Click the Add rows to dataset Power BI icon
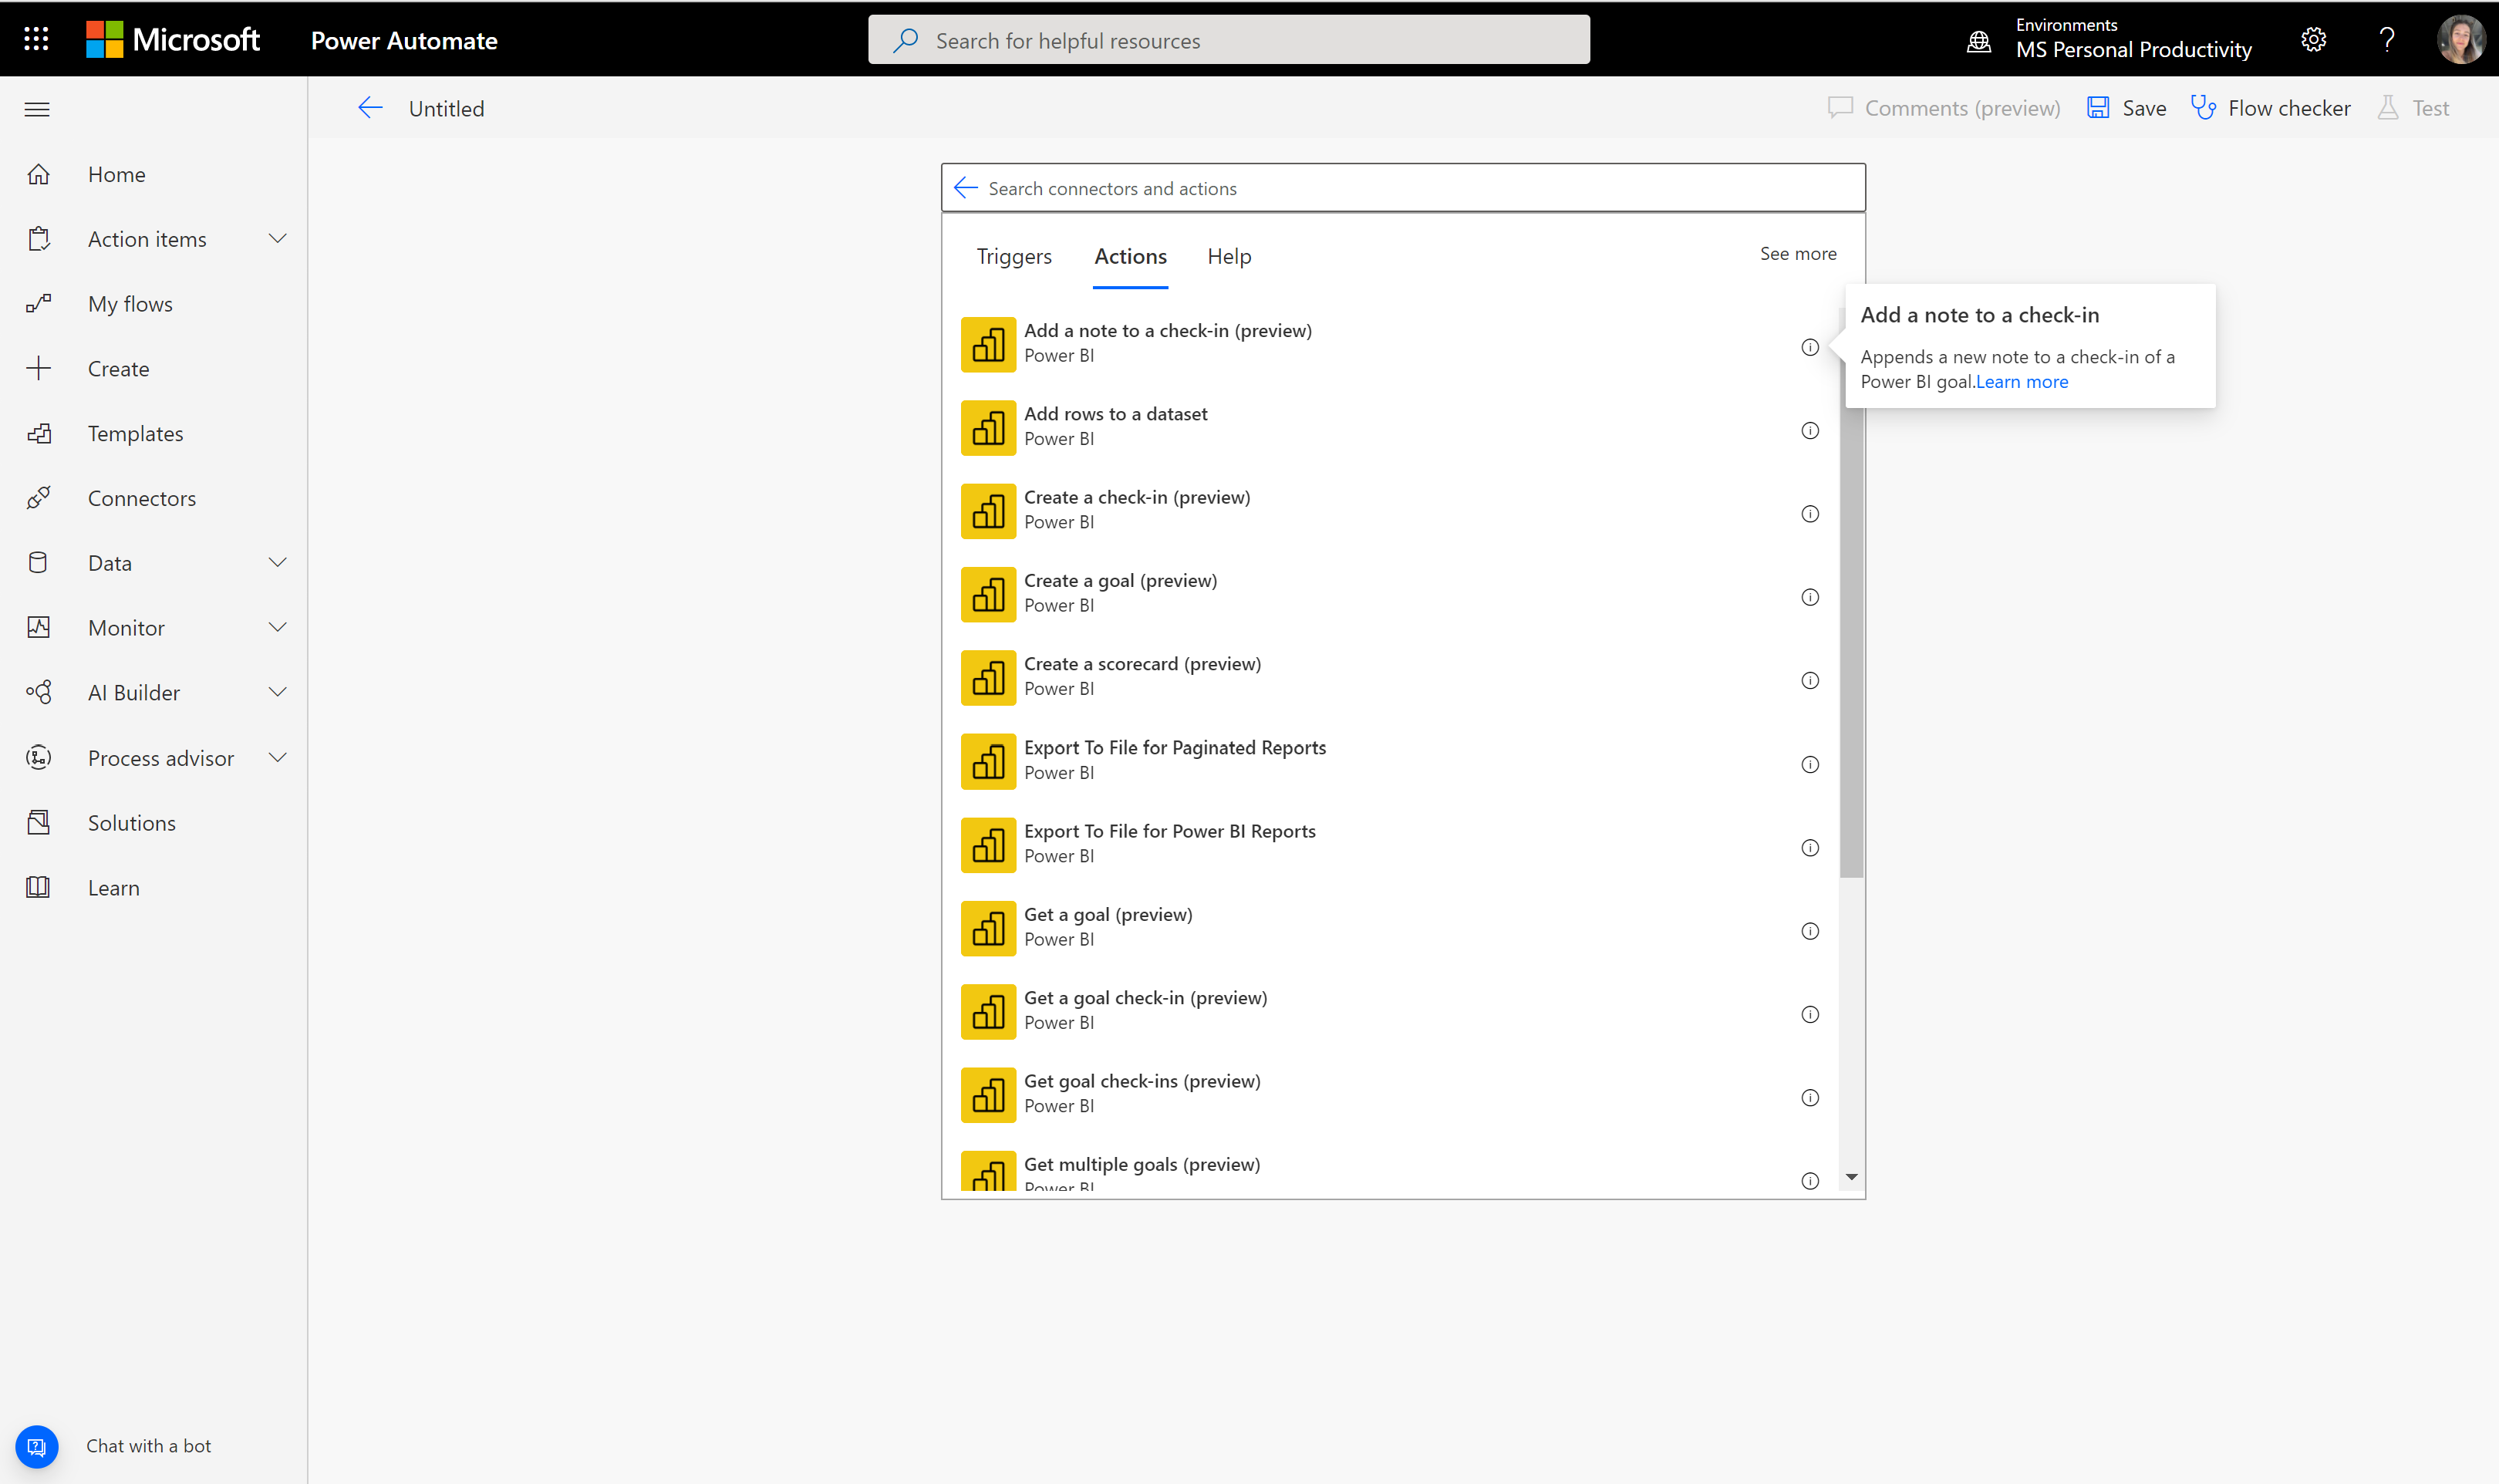The height and width of the screenshot is (1484, 2499). tap(987, 427)
